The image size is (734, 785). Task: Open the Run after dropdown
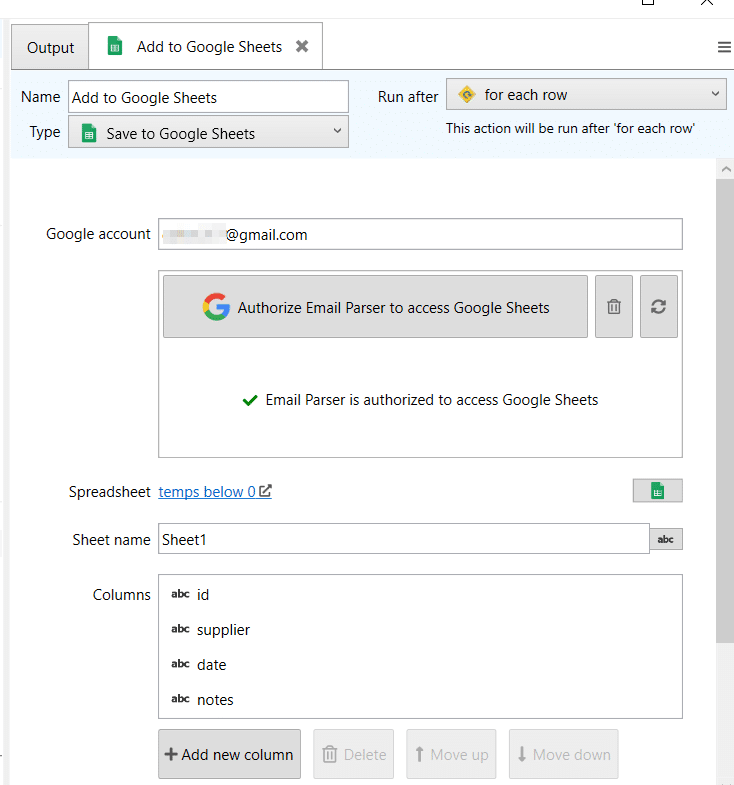click(x=586, y=94)
